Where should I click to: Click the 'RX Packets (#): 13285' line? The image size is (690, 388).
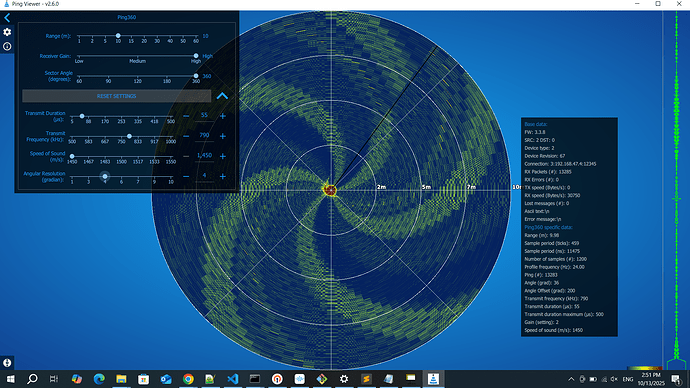coord(548,172)
